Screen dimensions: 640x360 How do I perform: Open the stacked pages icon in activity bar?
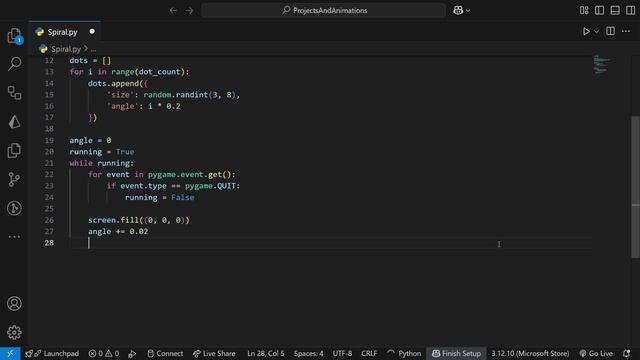coord(14,151)
